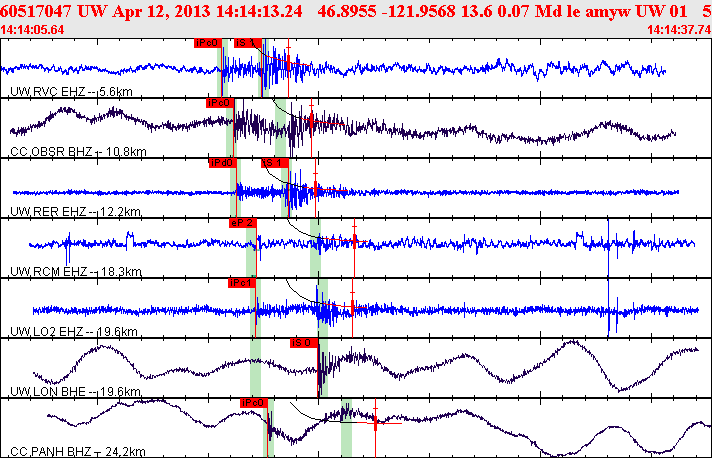Click the event ID 60517047 in header

pyautogui.click(x=36, y=11)
